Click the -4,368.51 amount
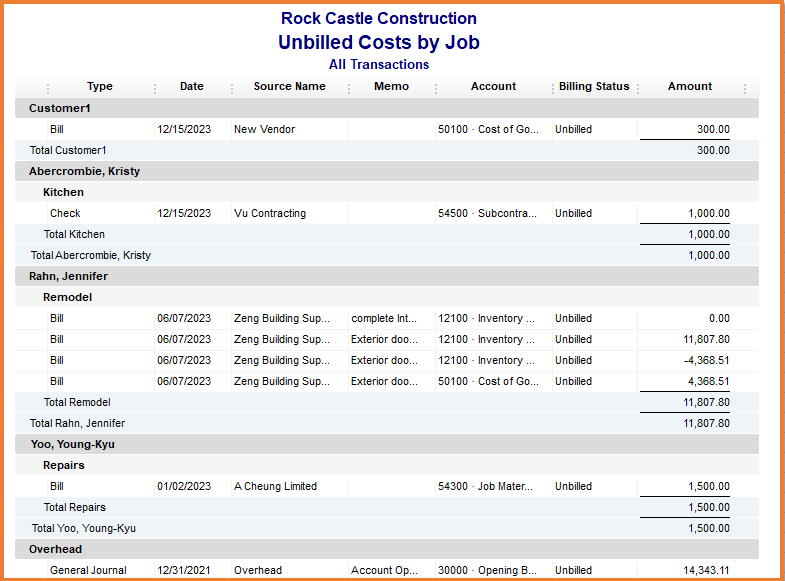The width and height of the screenshot is (785, 581). point(706,360)
